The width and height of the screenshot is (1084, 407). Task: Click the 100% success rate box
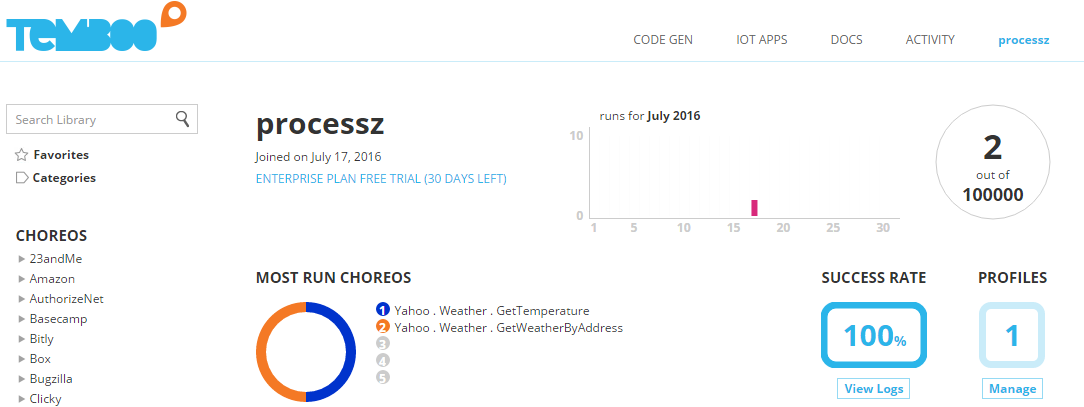pyautogui.click(x=874, y=335)
